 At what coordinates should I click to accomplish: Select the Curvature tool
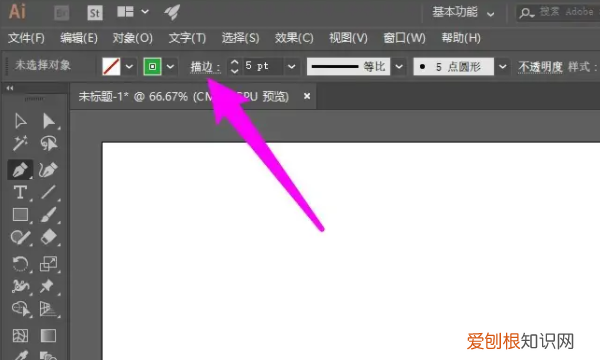click(49, 170)
